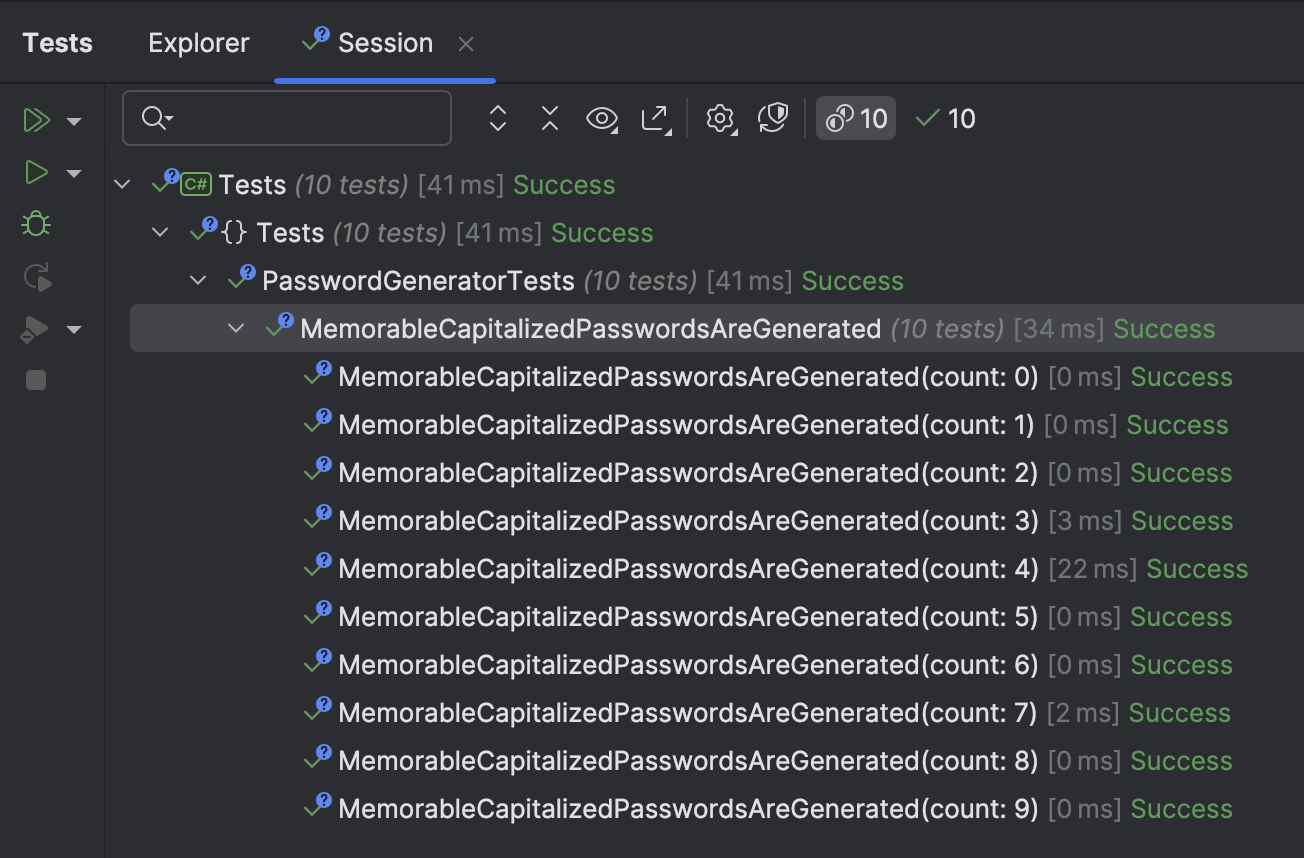Stop the test run with the square icon
The image size is (1304, 858).
coord(36,380)
